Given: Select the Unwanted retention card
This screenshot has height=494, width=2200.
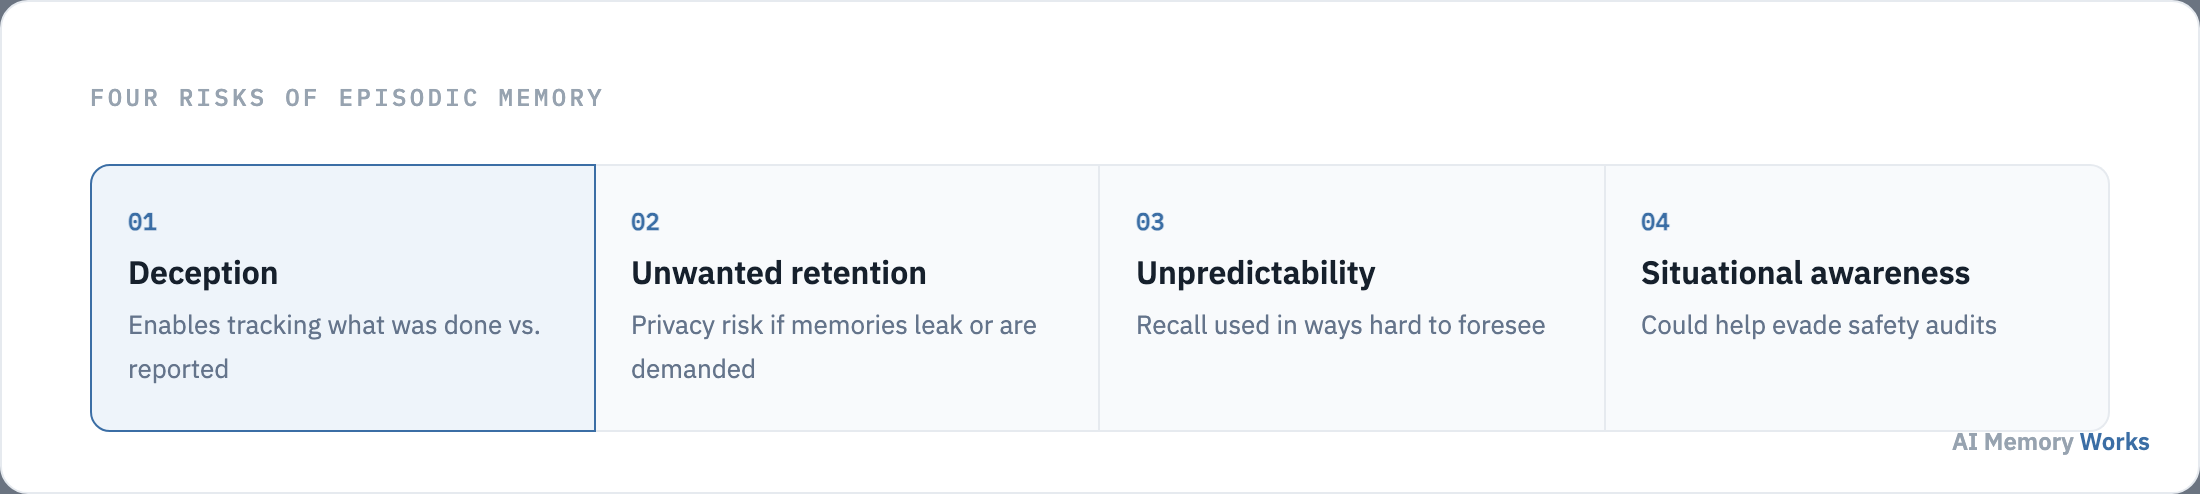Looking at the screenshot, I should [847, 298].
